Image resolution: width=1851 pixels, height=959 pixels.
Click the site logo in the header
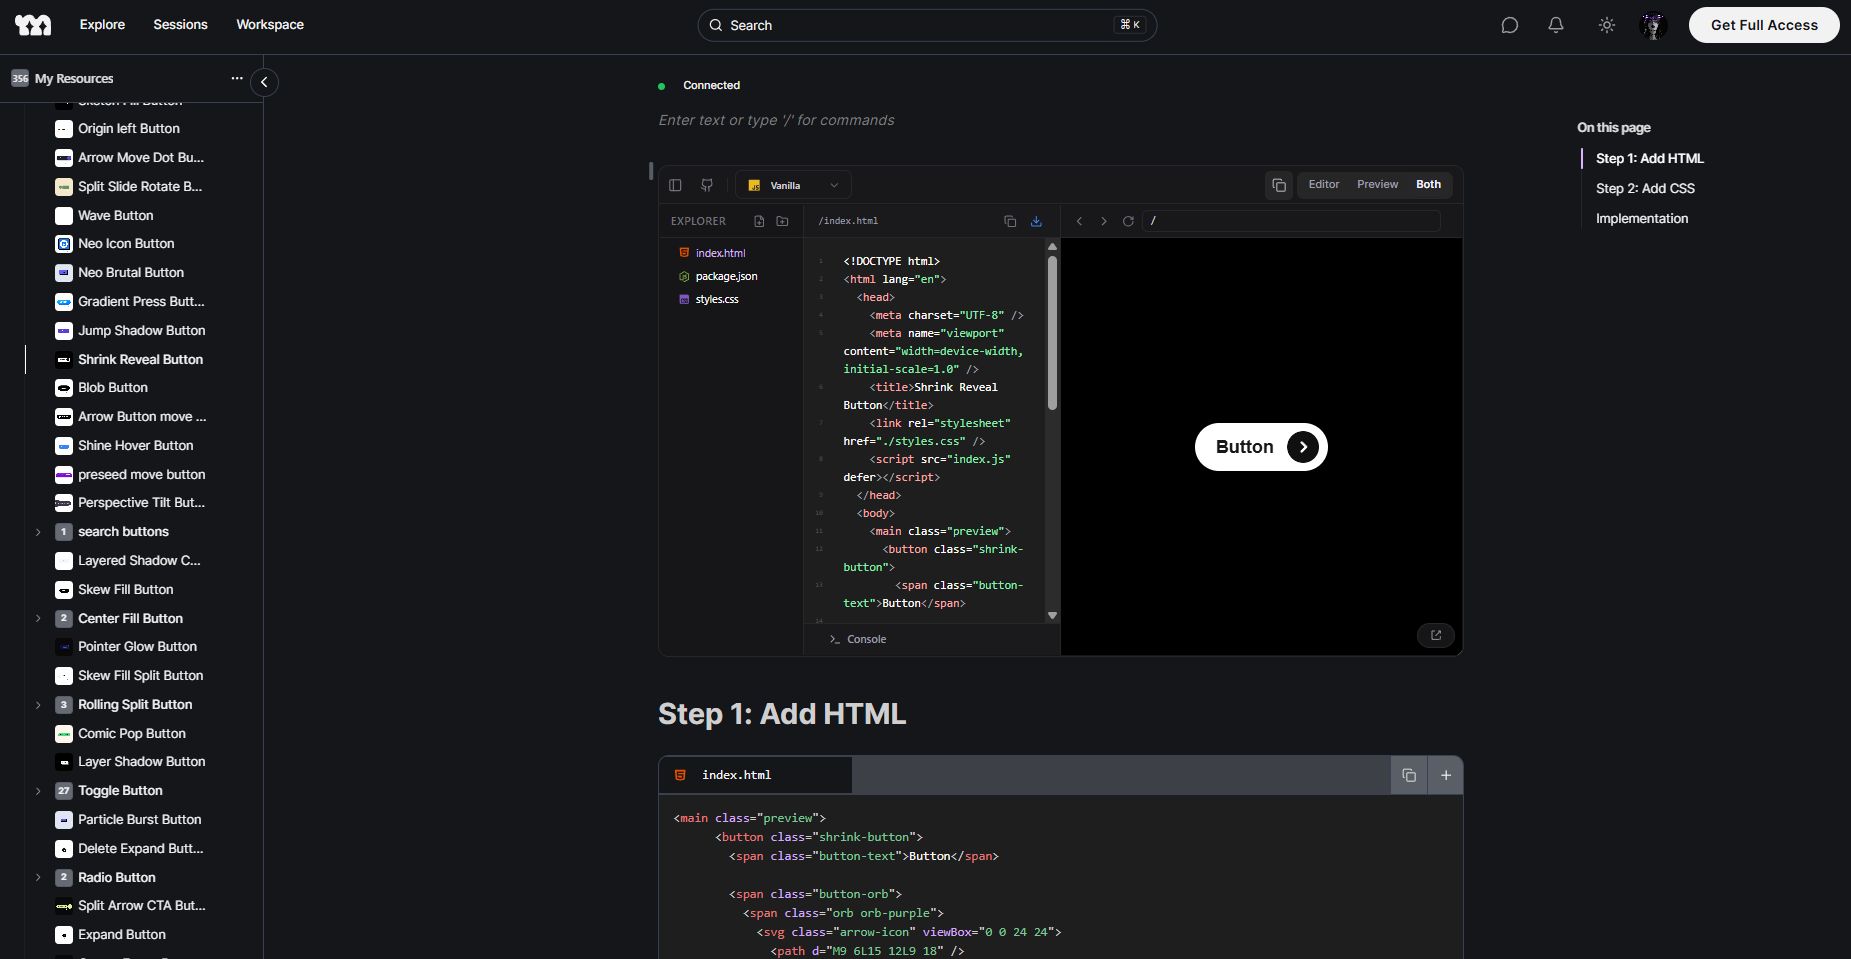[x=33, y=25]
